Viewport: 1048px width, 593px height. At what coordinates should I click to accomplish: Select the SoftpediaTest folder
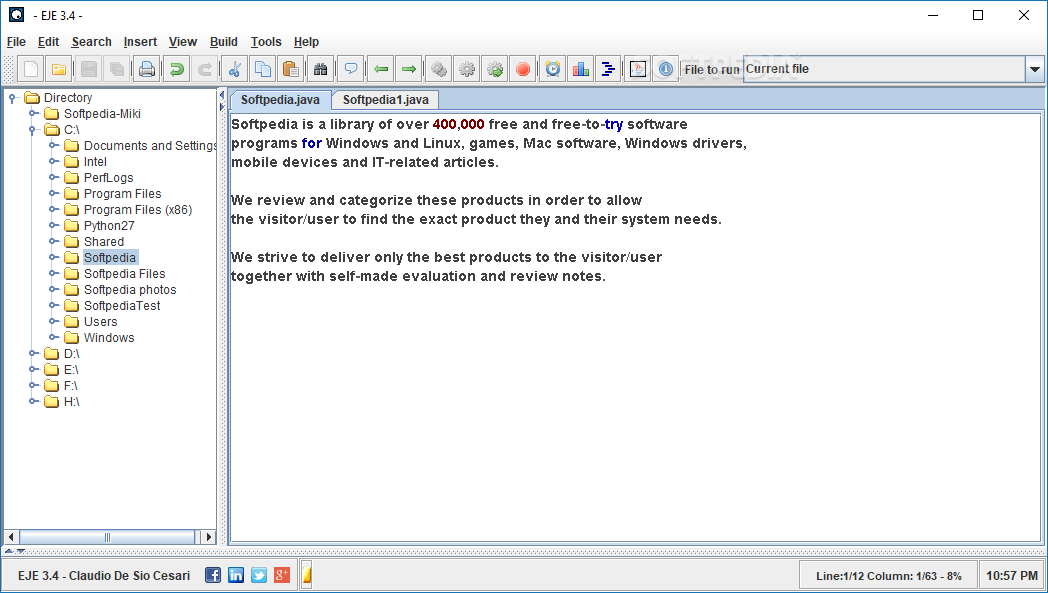pos(122,306)
